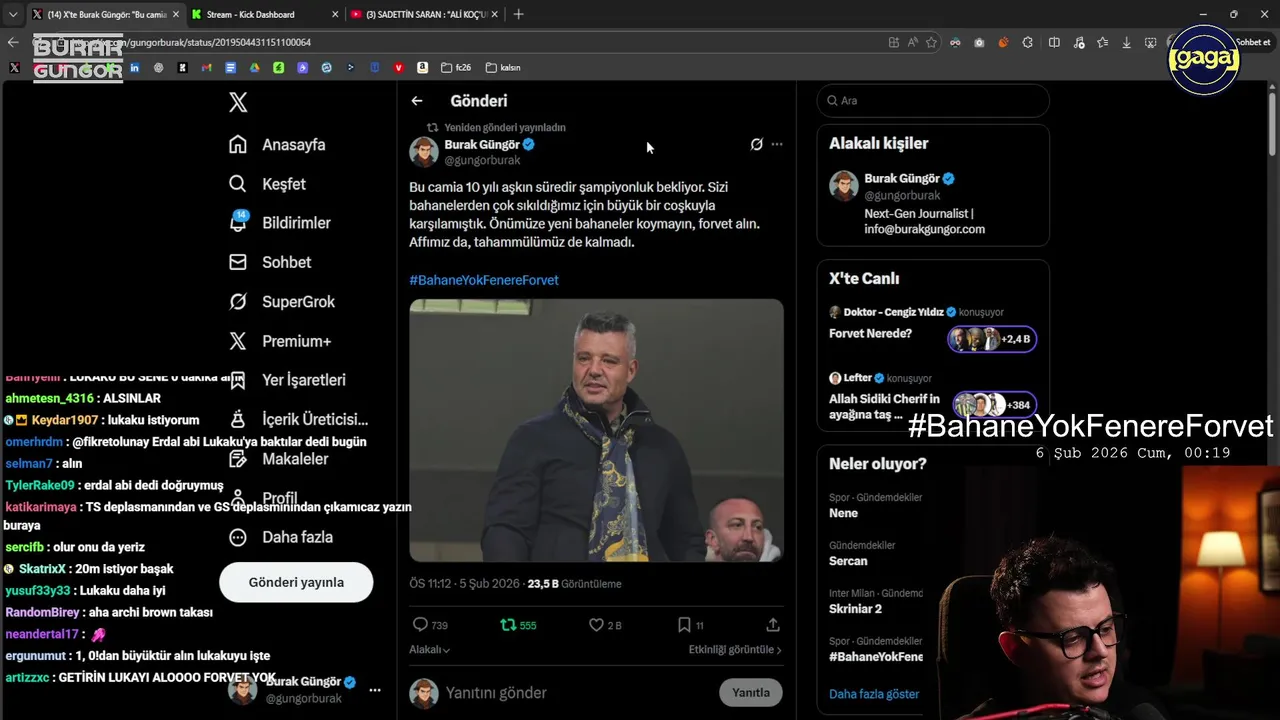Viewport: 1280px width, 720px height.
Task: Click the X logo in the sidebar
Action: tap(238, 102)
